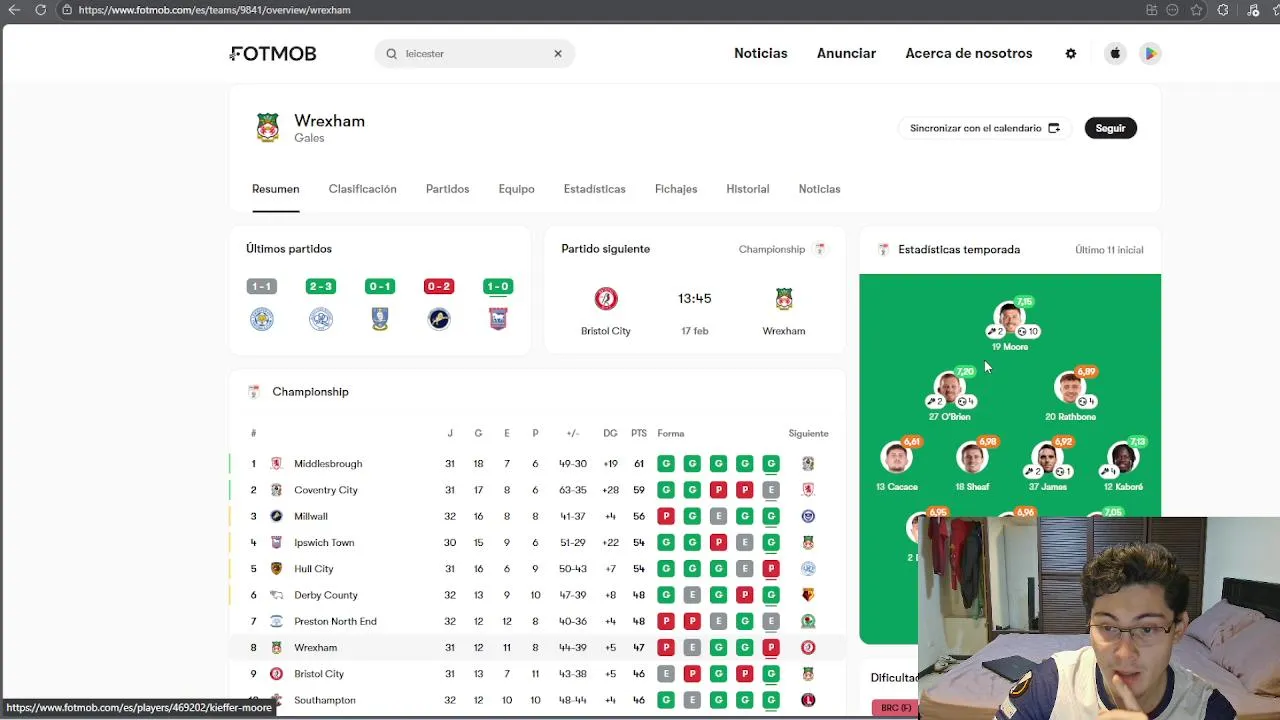
Task: Click the Hull City crest in table
Action: click(x=277, y=569)
